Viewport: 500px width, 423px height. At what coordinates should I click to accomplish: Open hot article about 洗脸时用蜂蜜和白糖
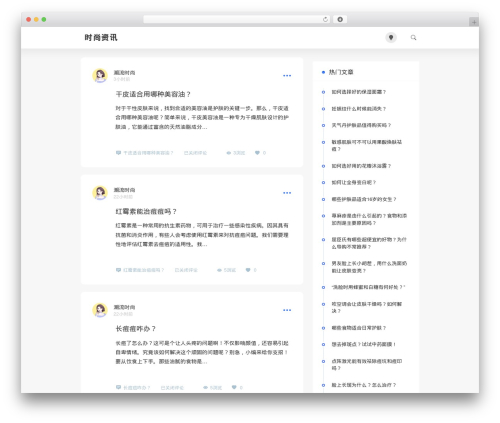[368, 287]
